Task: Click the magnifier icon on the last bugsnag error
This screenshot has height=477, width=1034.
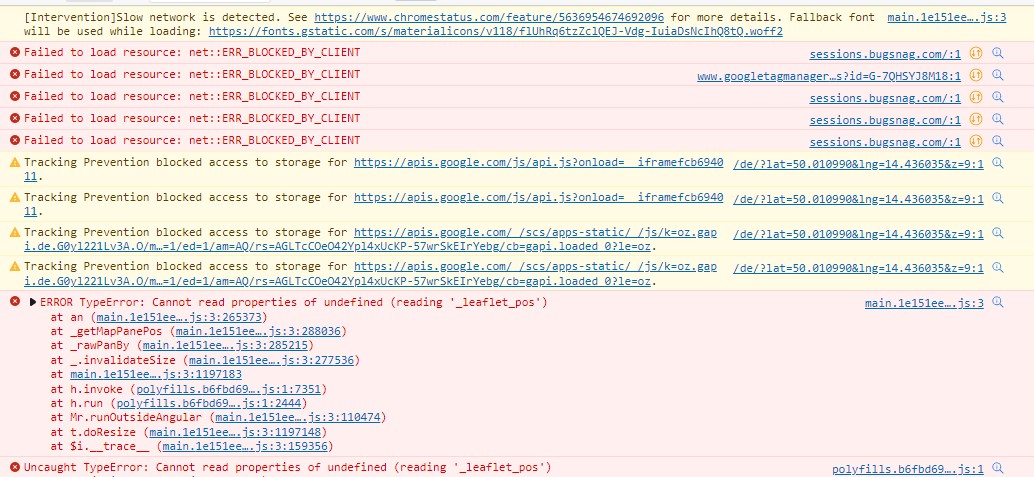Action: [997, 141]
